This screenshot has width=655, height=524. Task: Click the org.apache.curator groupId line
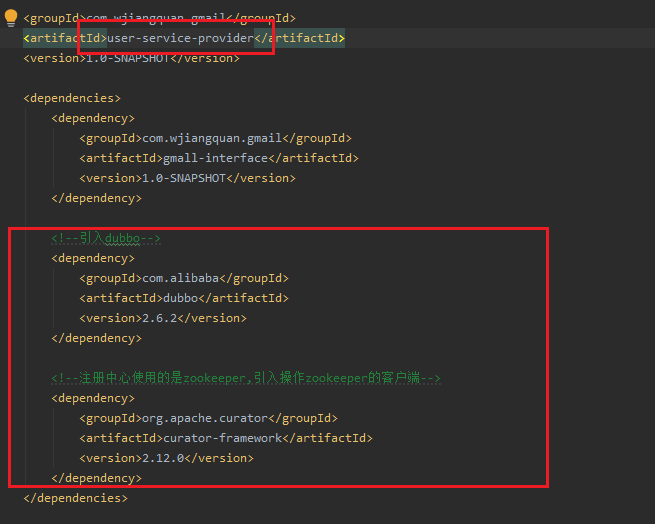click(208, 418)
